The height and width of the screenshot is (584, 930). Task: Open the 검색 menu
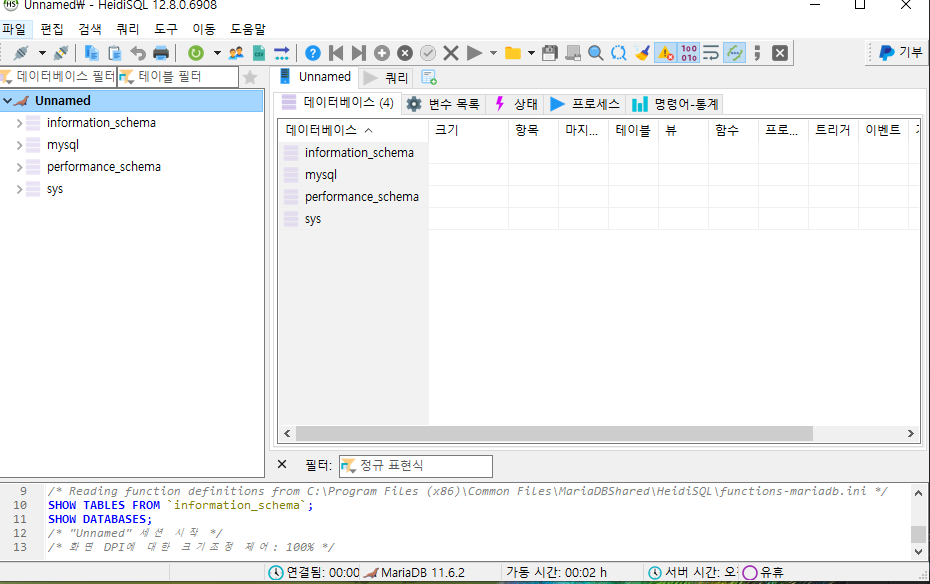click(x=90, y=29)
